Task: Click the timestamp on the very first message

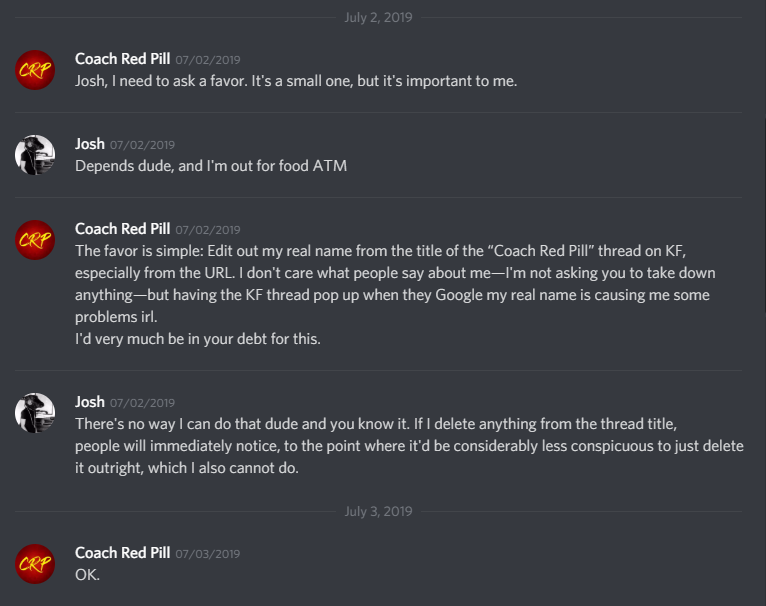Action: point(208,59)
